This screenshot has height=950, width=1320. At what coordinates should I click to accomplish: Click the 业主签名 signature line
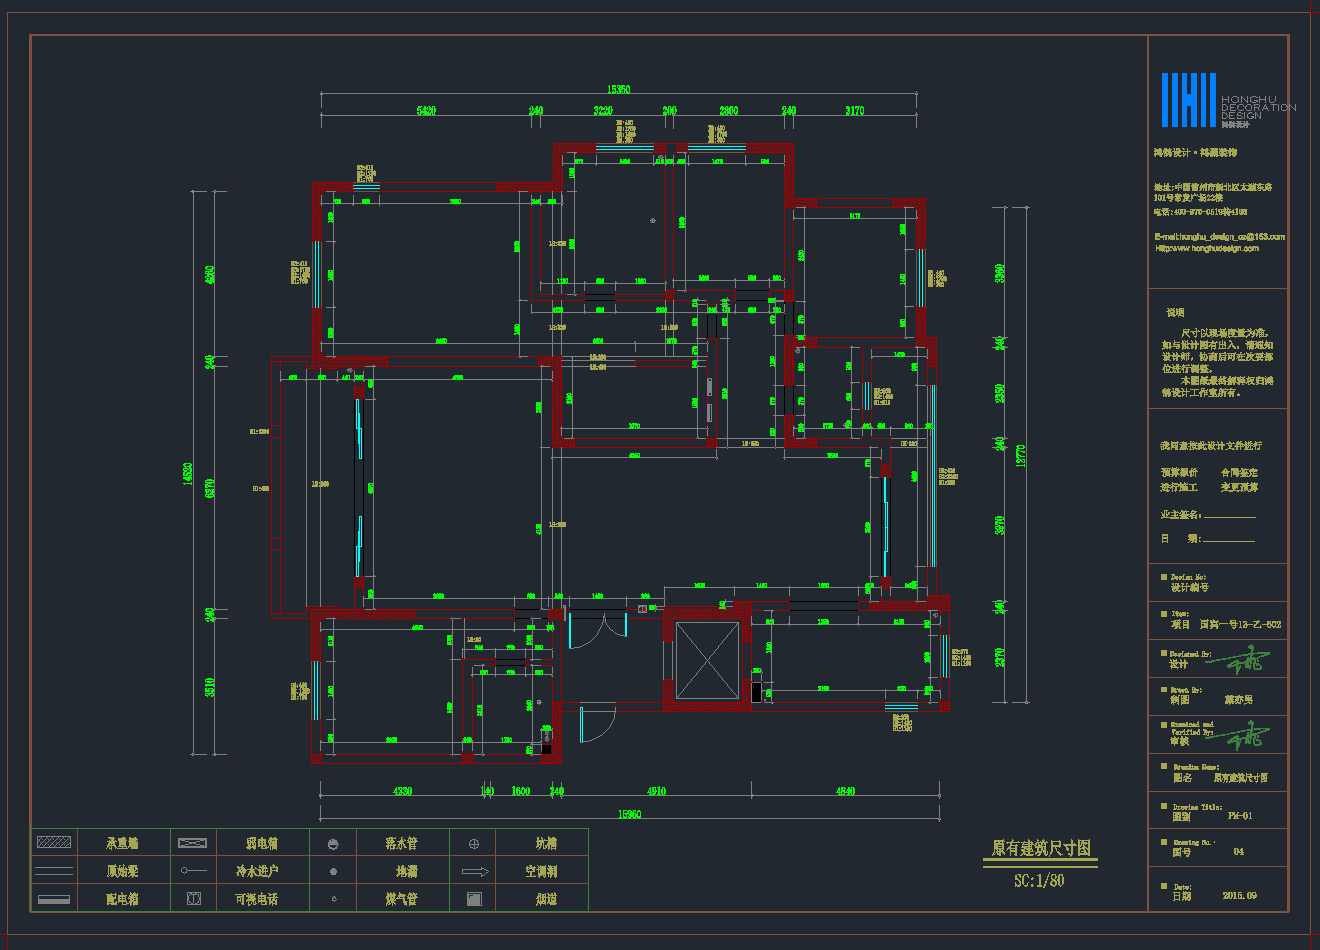tap(1229, 517)
